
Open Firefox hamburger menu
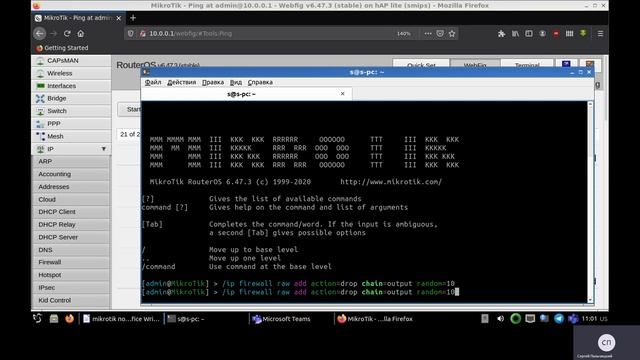(x=600, y=33)
